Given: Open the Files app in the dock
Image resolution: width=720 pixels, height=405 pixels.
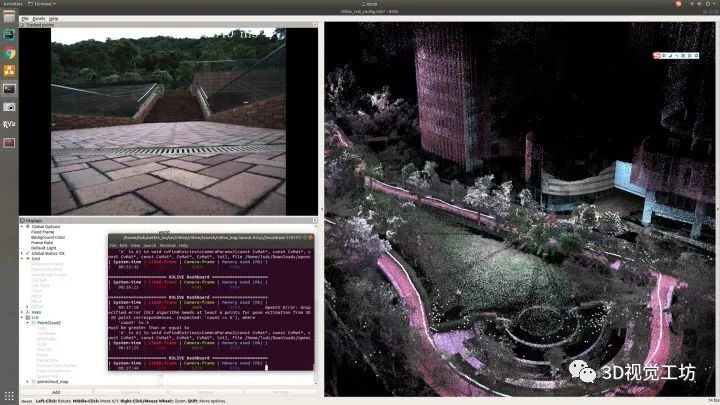Looking at the screenshot, I should point(9,17).
